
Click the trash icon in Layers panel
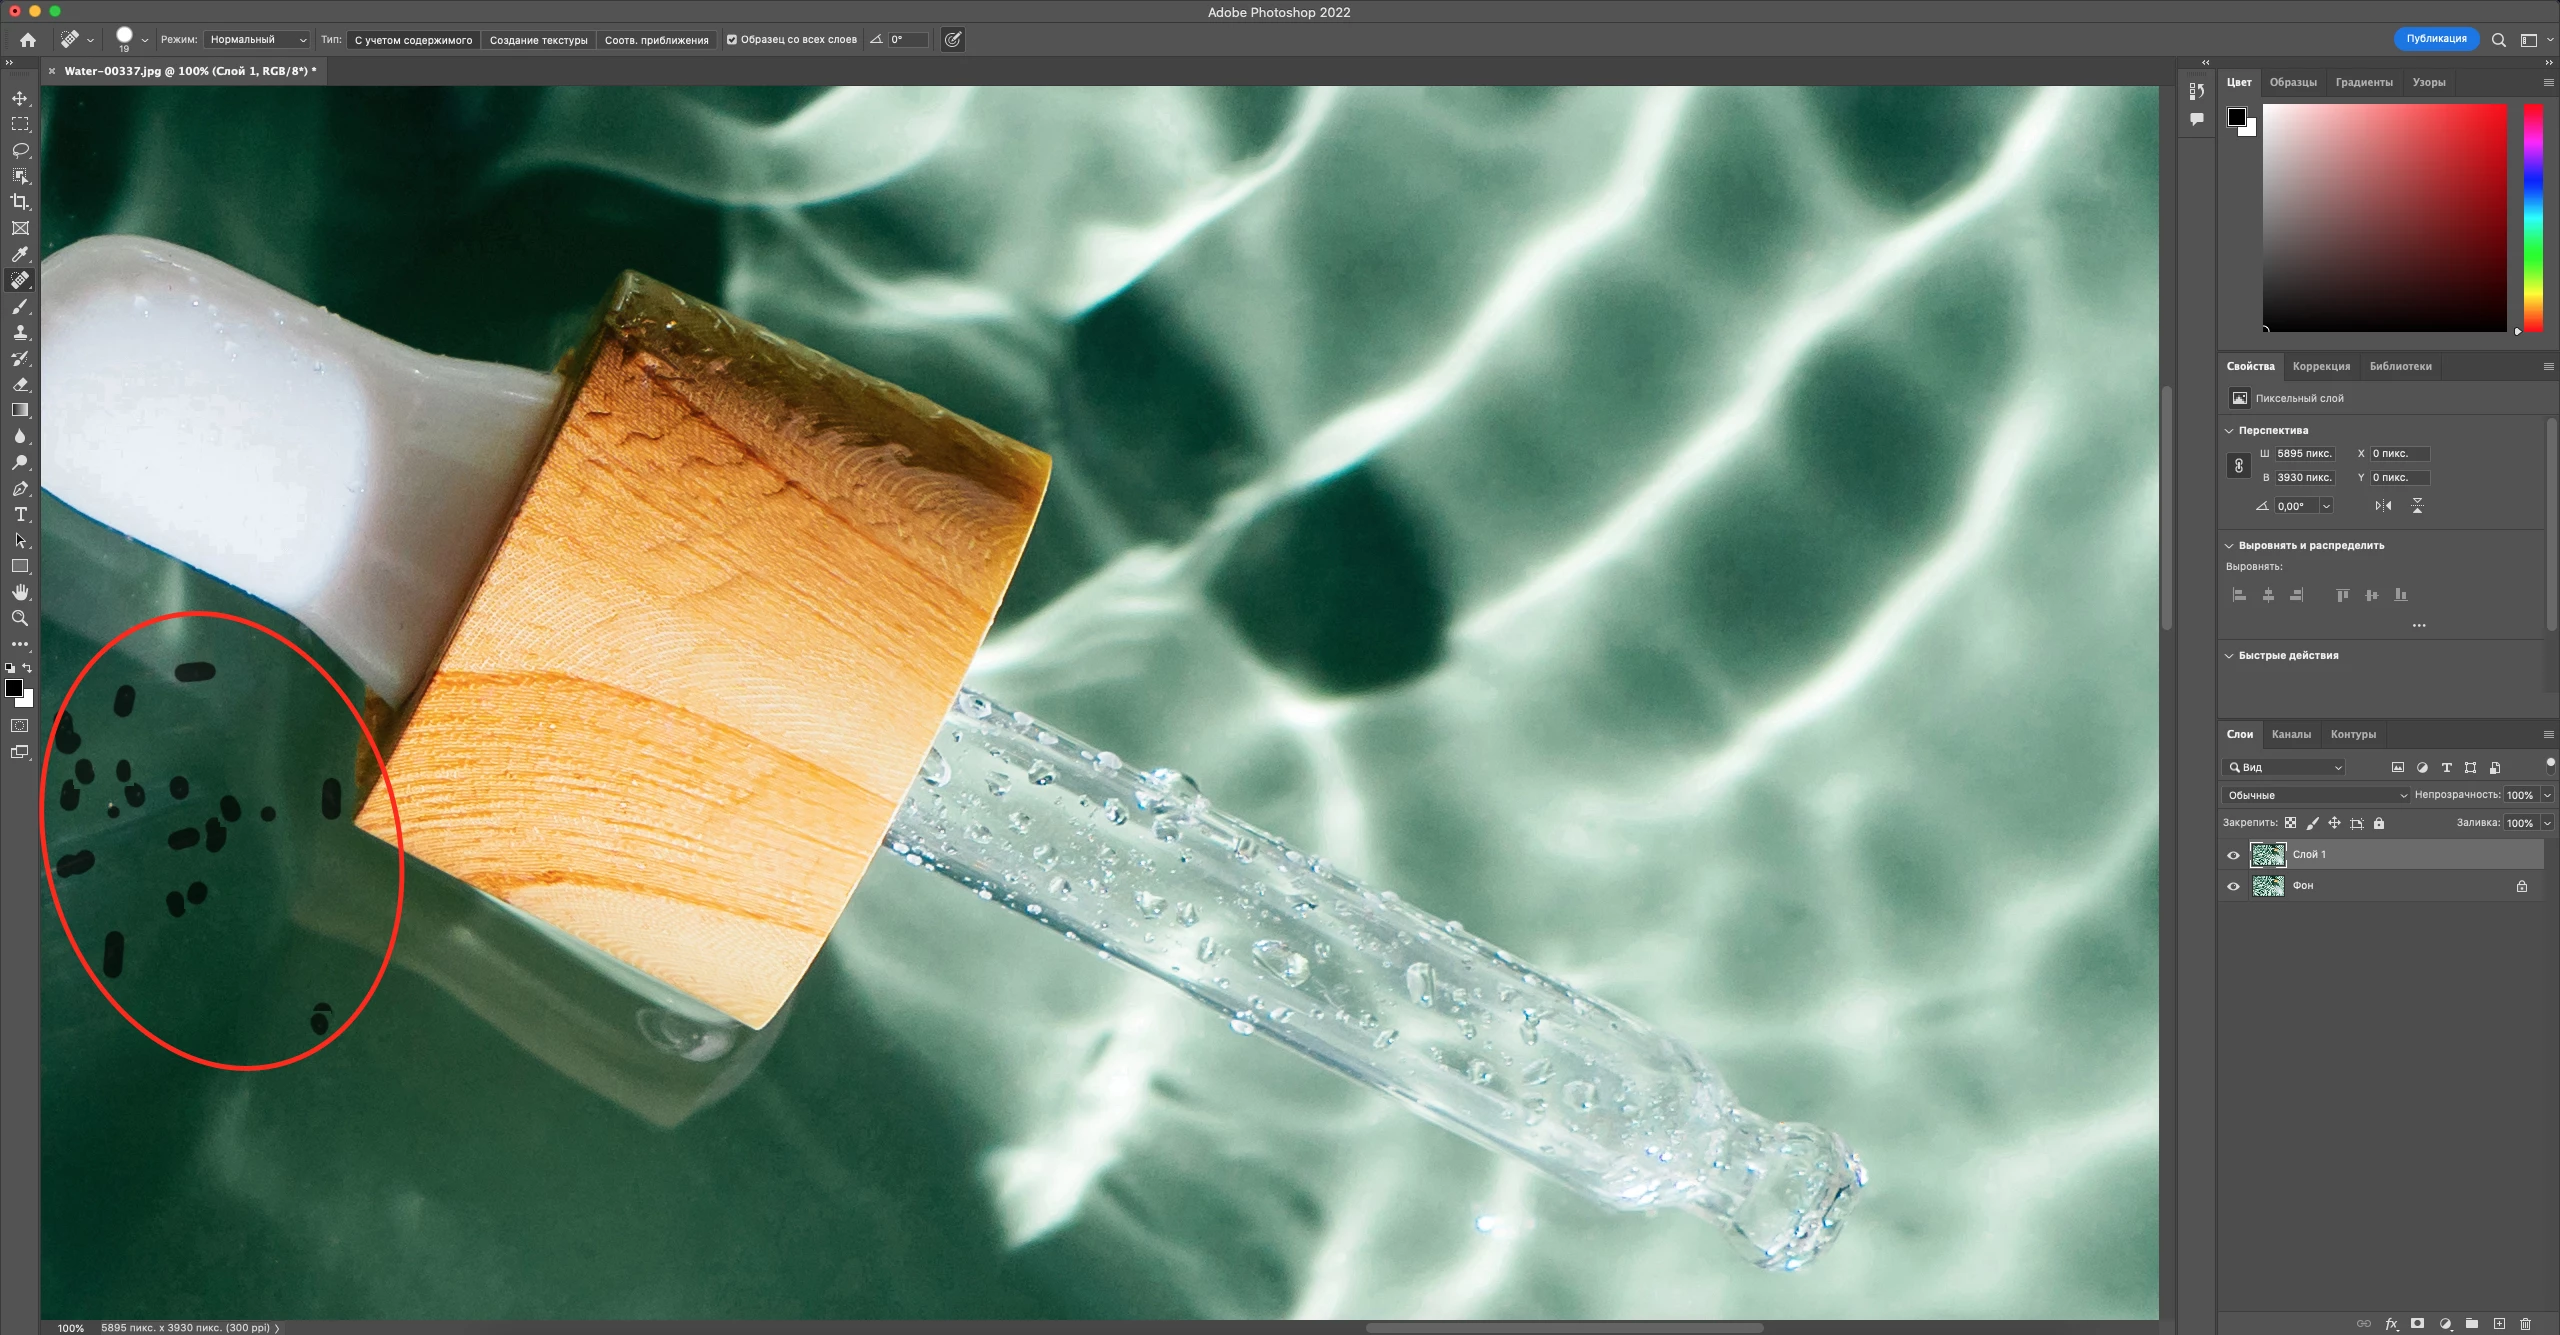2525,1323
